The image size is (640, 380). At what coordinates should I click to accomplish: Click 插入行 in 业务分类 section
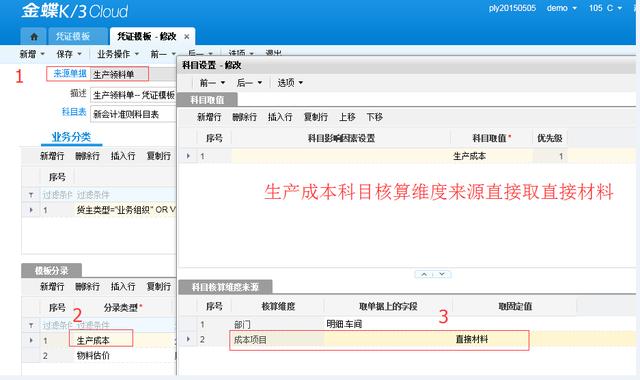(123, 156)
